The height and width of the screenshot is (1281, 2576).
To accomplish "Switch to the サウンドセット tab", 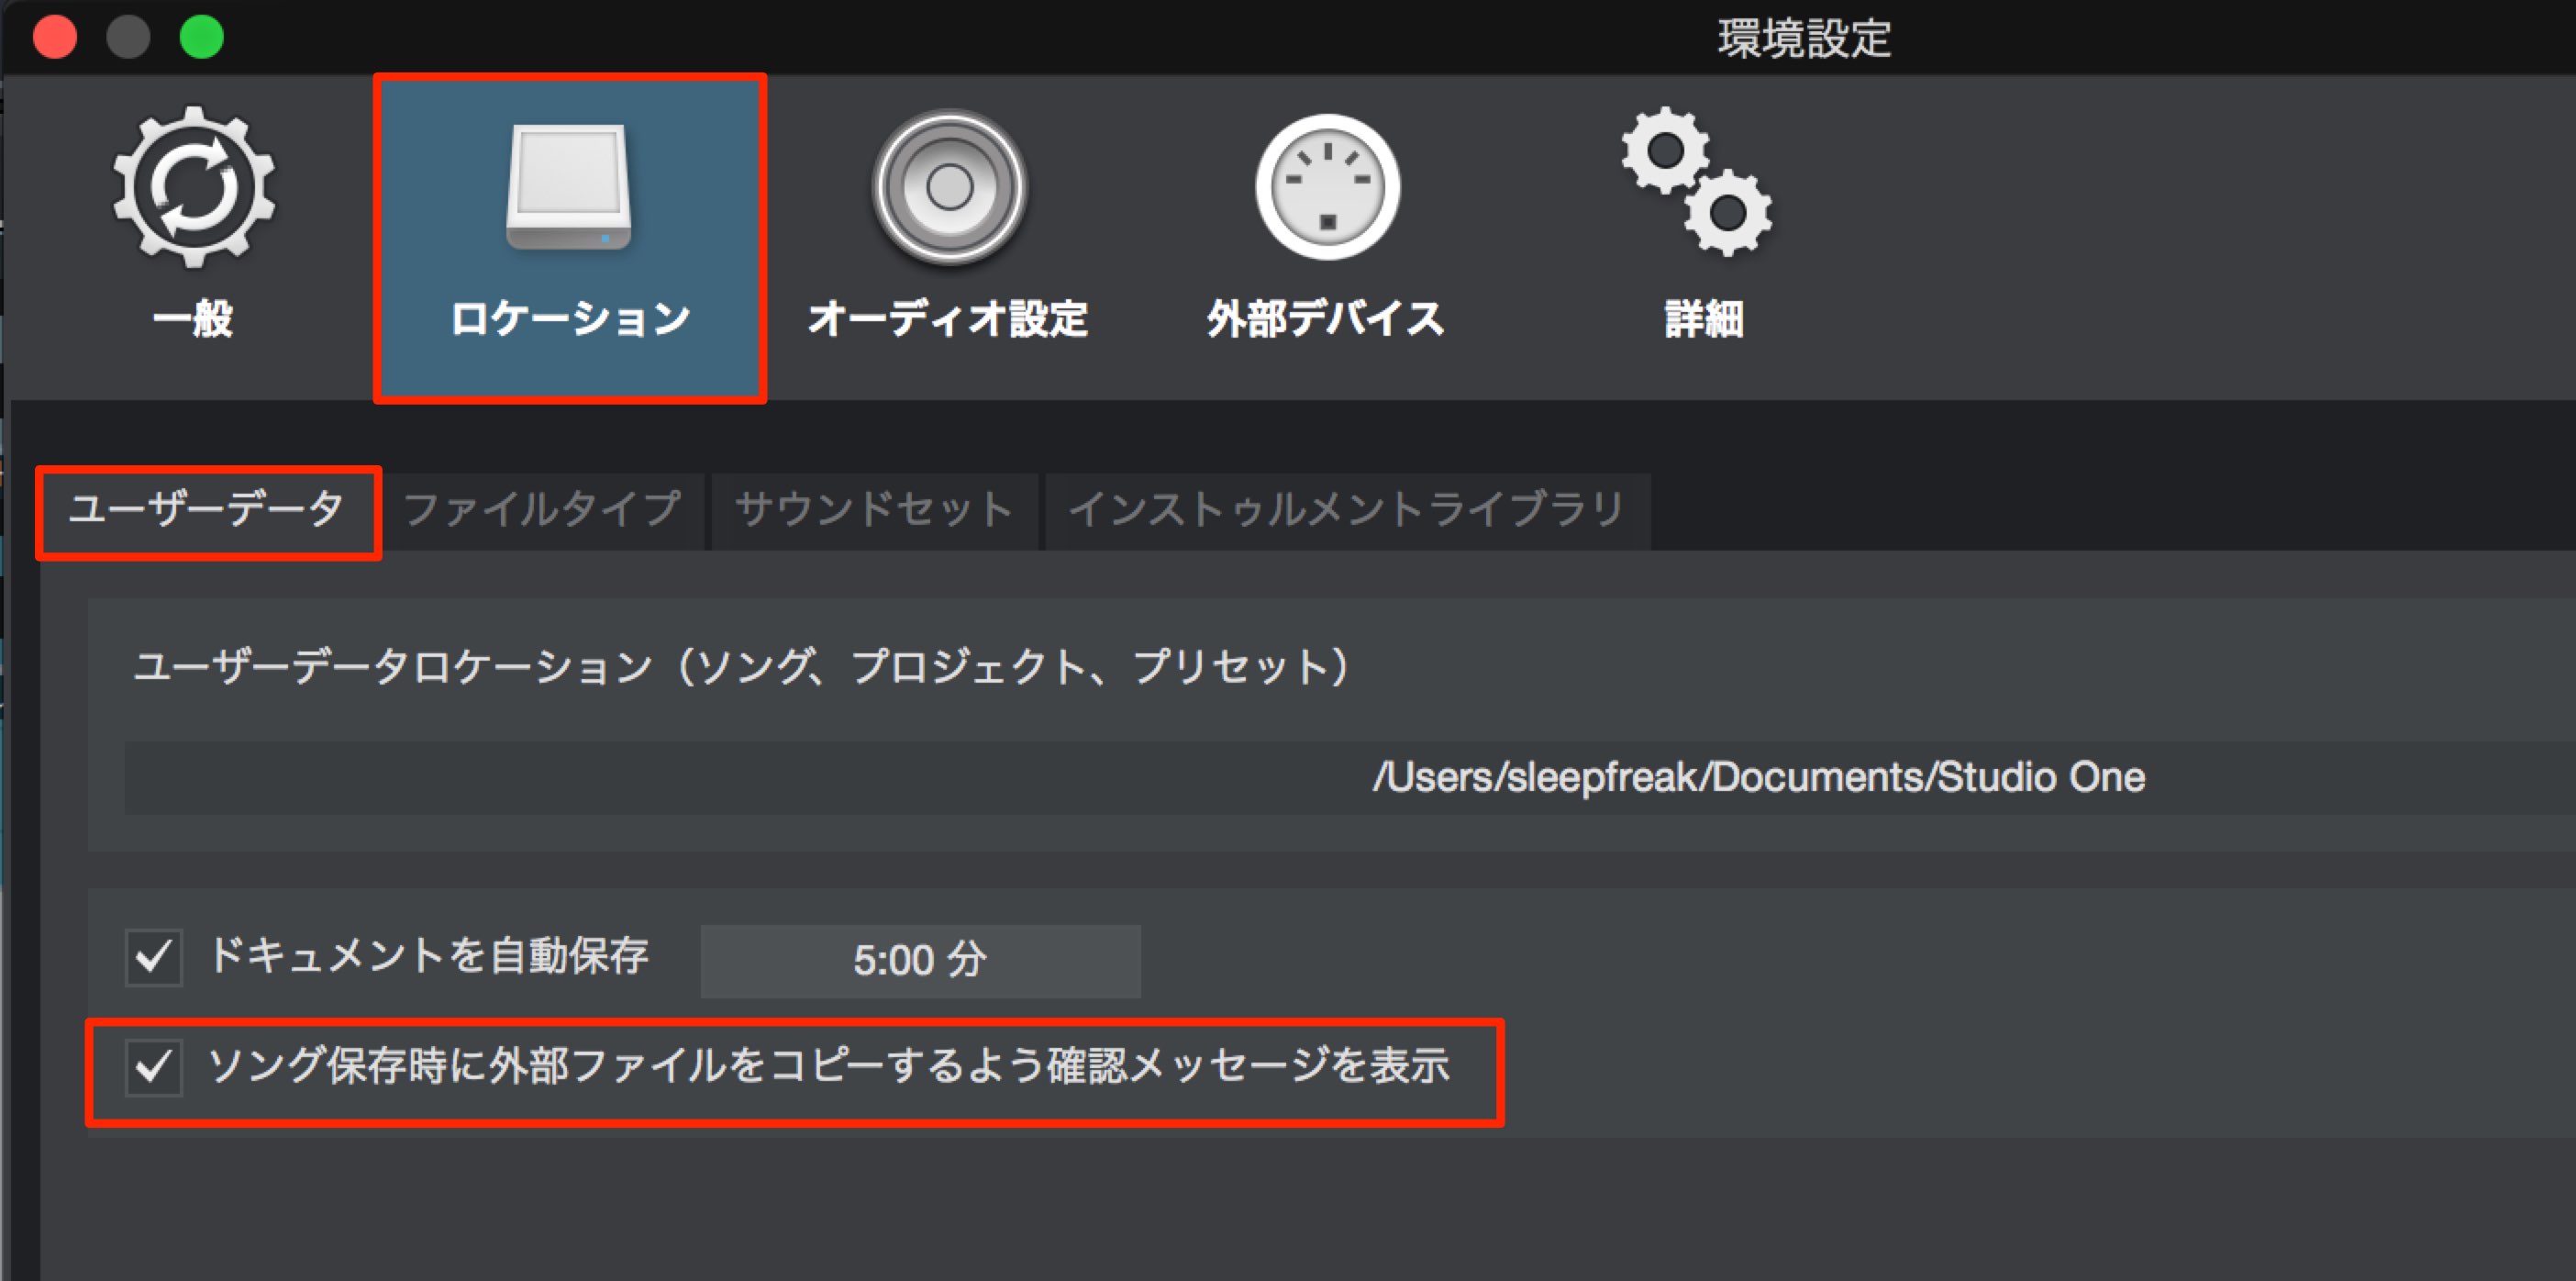I will coord(874,510).
